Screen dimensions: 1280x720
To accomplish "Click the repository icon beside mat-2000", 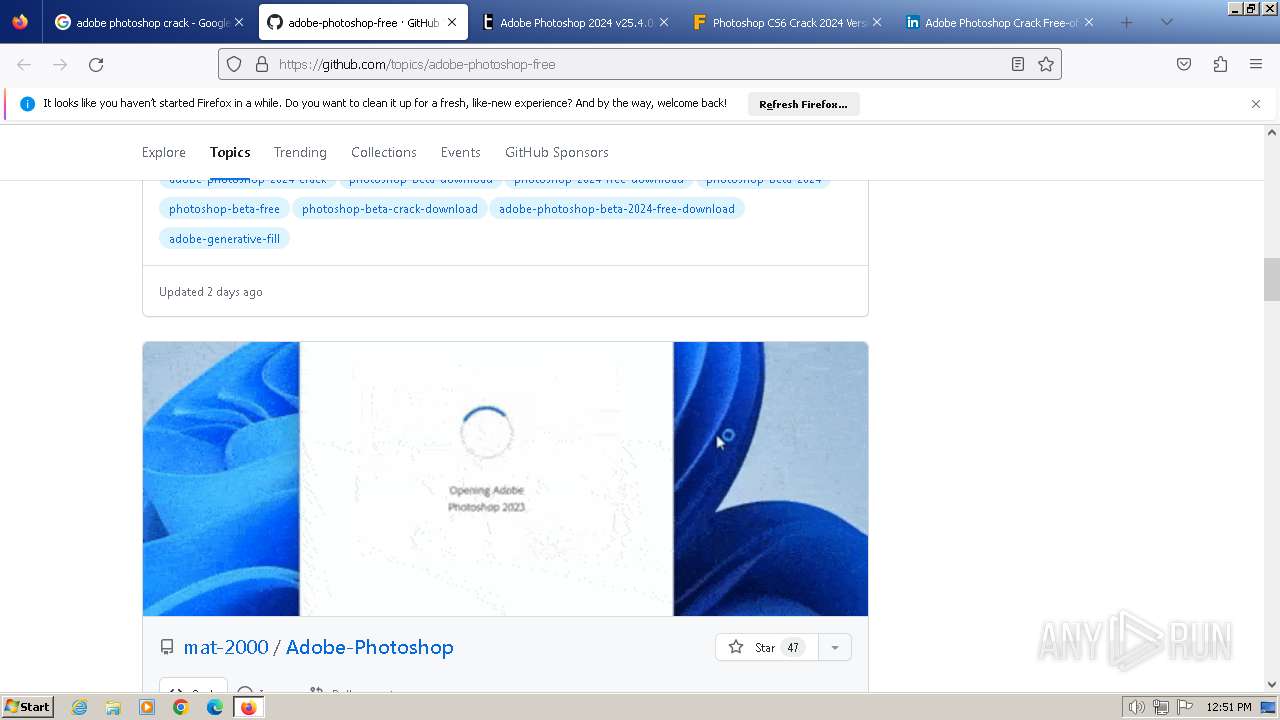I will 167,647.
